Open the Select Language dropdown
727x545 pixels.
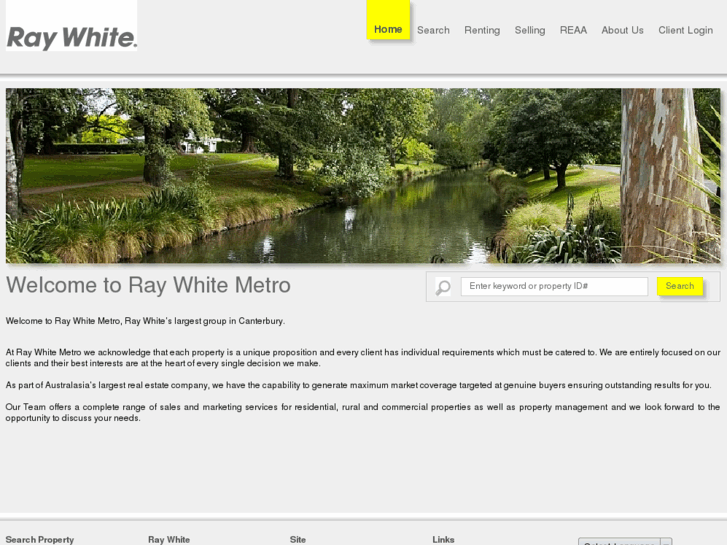pyautogui.click(x=625, y=542)
